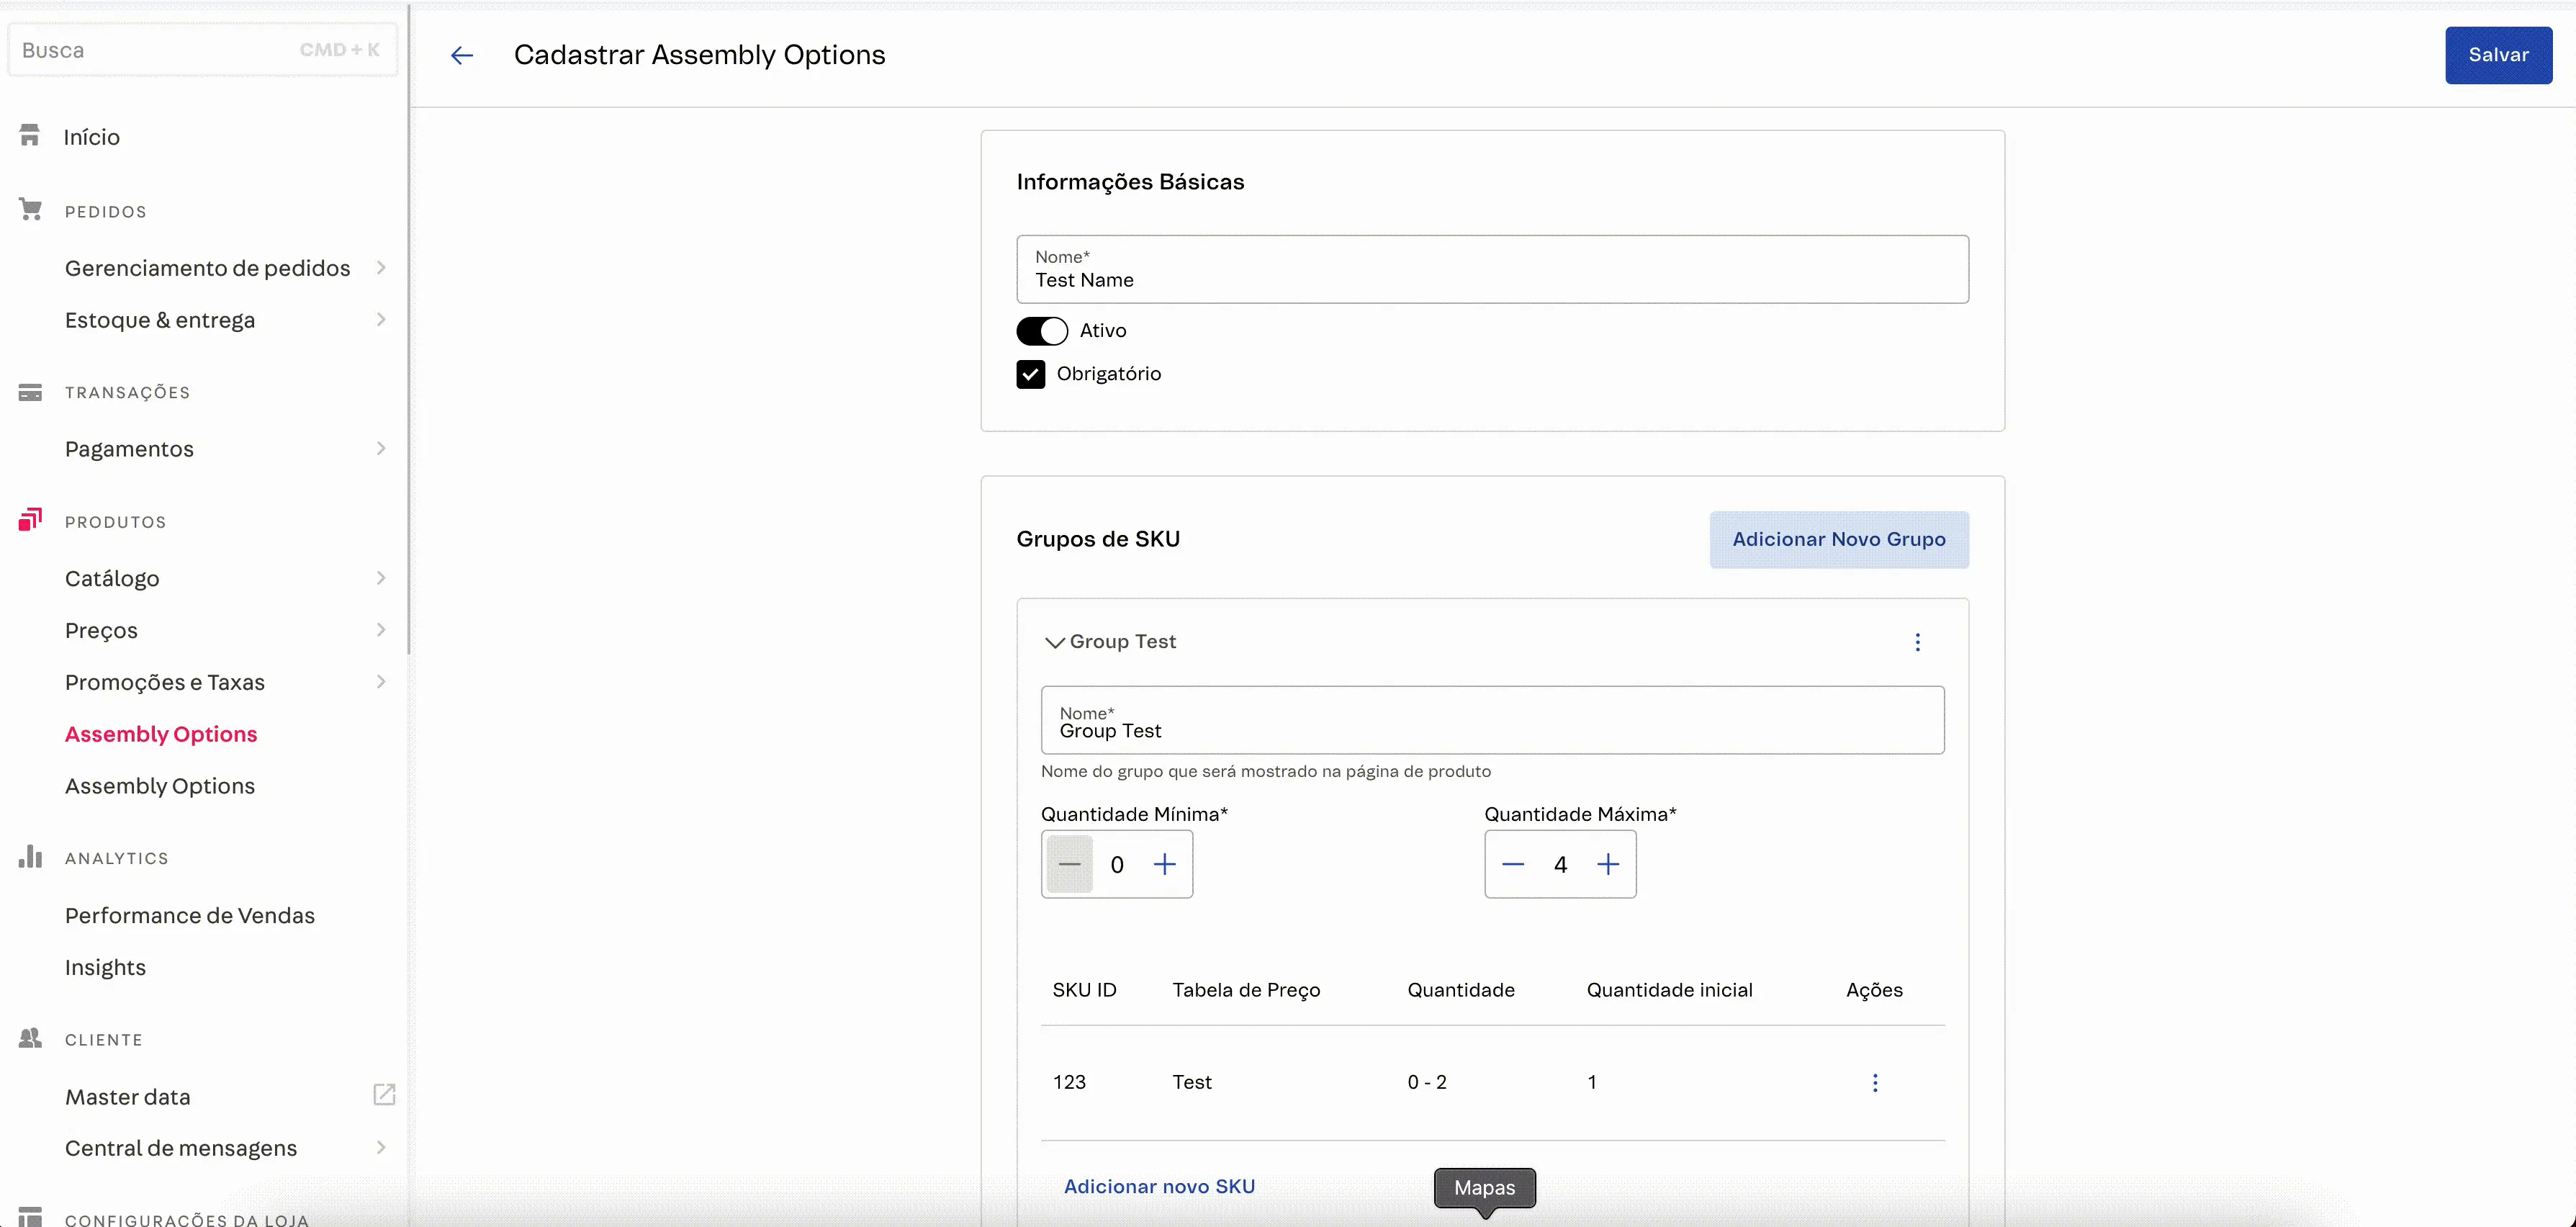This screenshot has height=1227, width=2576.
Task: Click Adicionar Novo Grupo button
Action: 1838,539
